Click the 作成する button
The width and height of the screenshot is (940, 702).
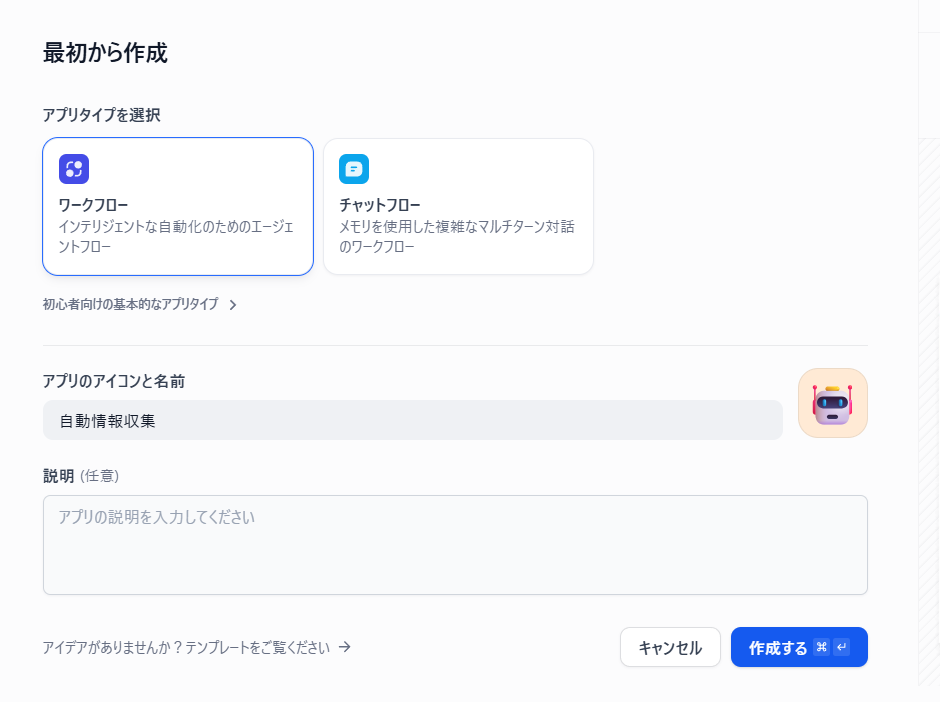click(779, 647)
